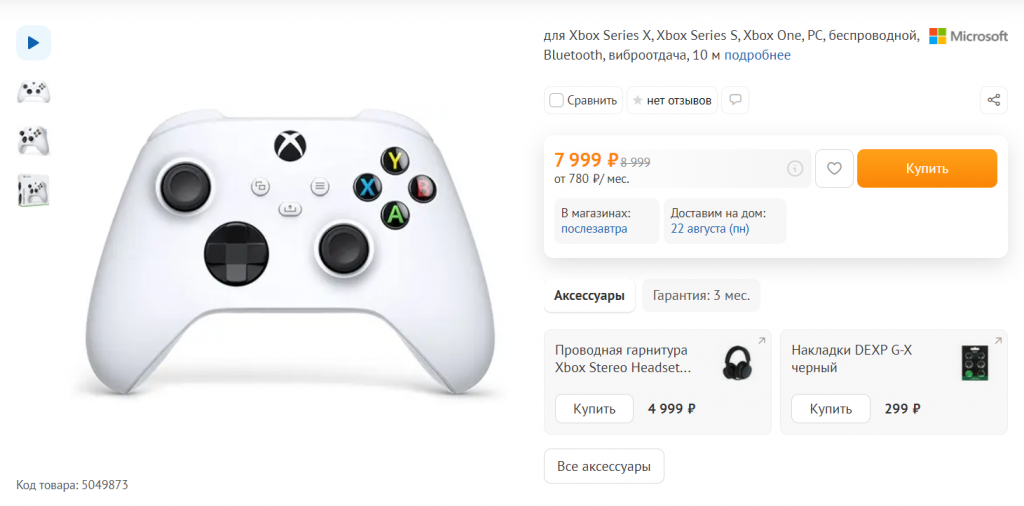Select the 'Гарантия: 3 мес.' tab
This screenshot has width=1024, height=506.
tap(701, 296)
